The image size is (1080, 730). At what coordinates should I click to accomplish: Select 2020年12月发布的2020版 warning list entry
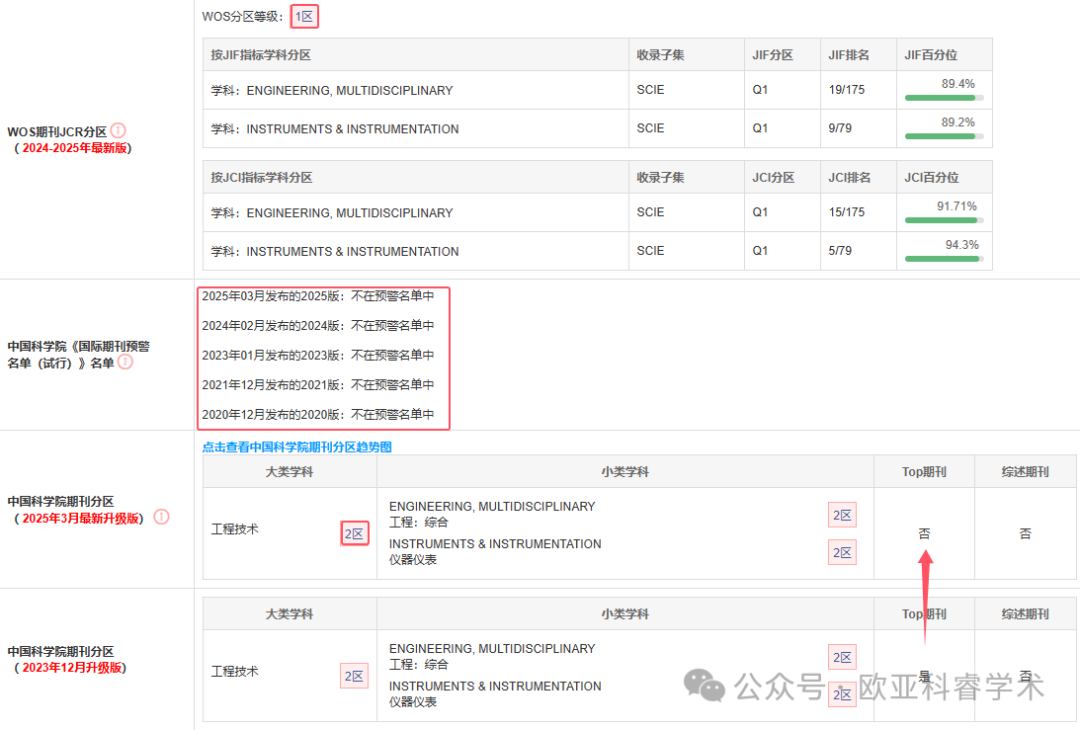(x=318, y=415)
